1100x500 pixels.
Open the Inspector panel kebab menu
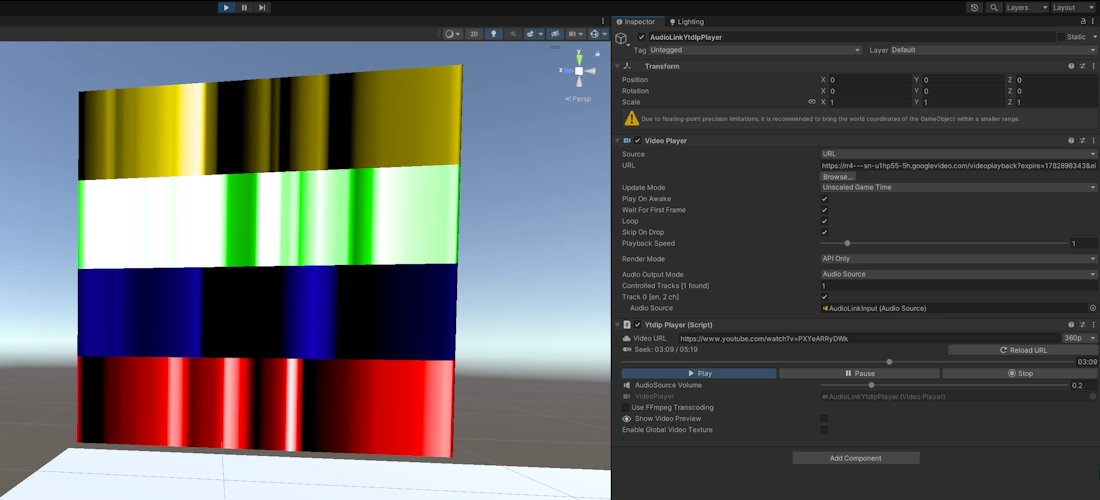(1094, 22)
